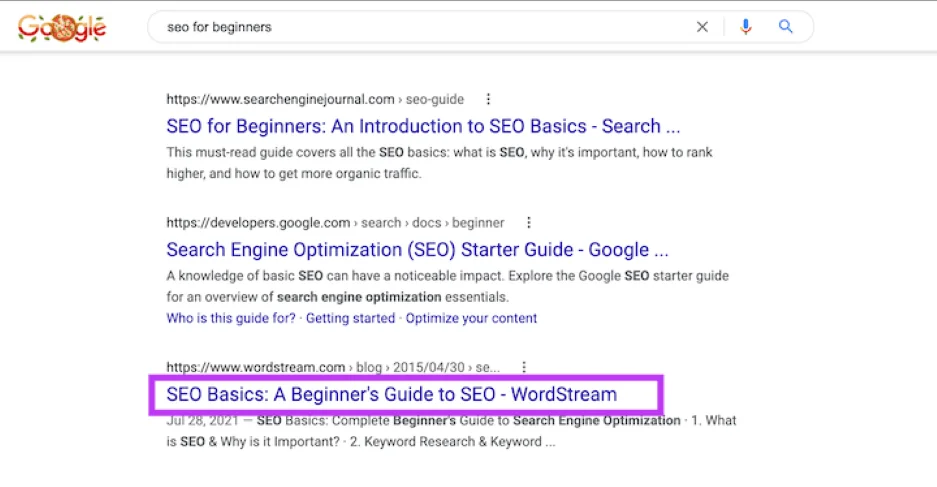Open 'SEO Basics: A Beginner's Guide' WordStream result
The width and height of the screenshot is (937, 487).
click(x=391, y=394)
